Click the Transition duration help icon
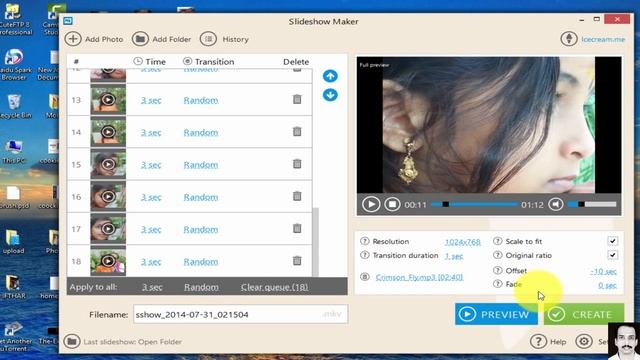640x360 pixels. click(364, 255)
